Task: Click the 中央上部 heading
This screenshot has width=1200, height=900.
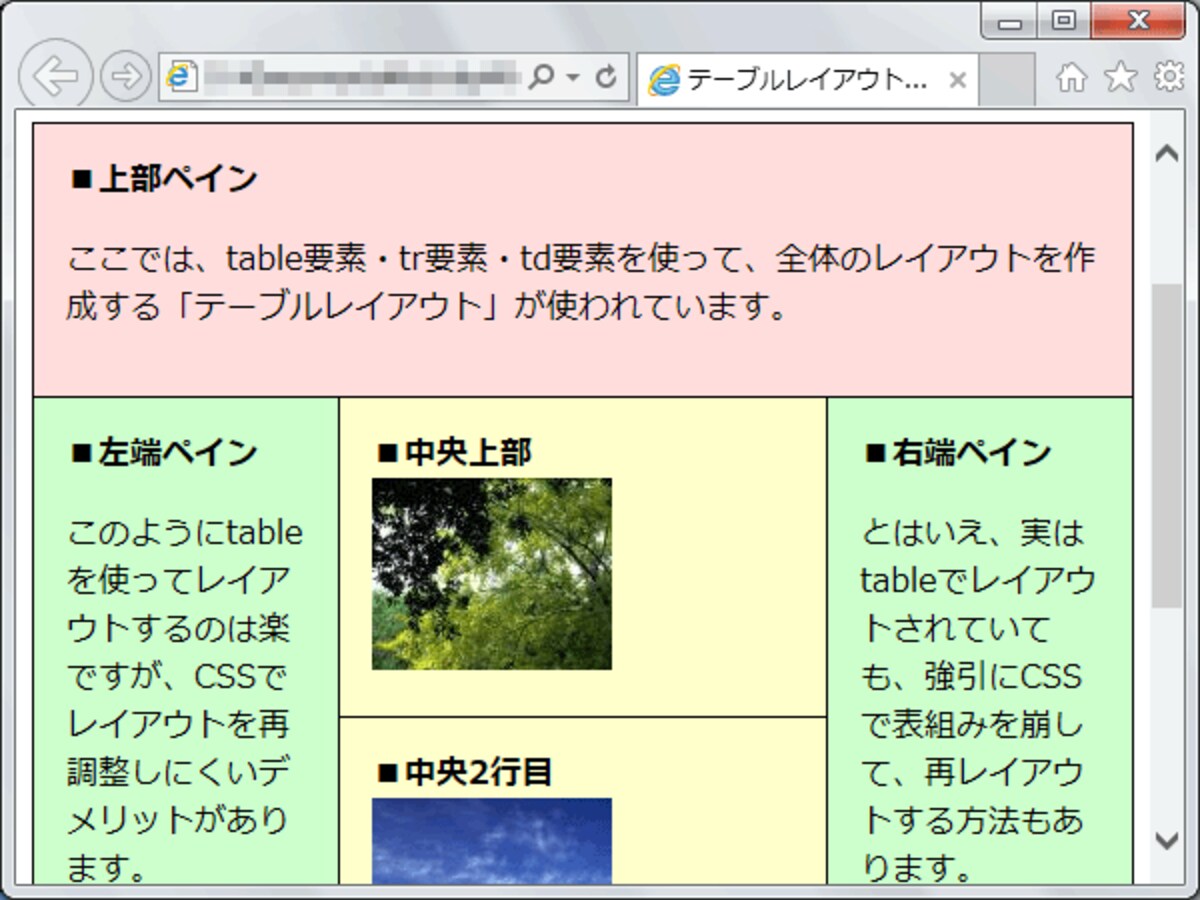Action: pos(455,453)
